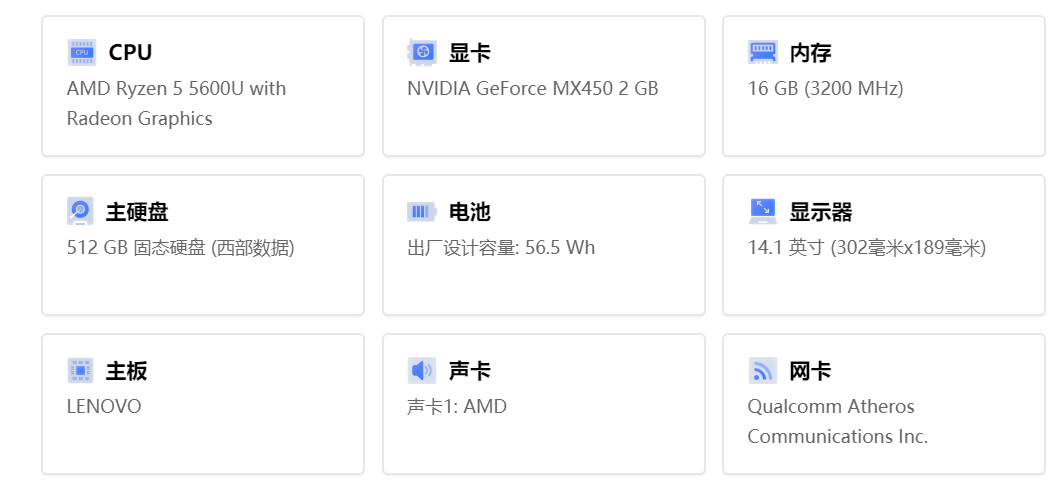
Task: Click the motherboard icon
Action: pyautogui.click(x=80, y=371)
